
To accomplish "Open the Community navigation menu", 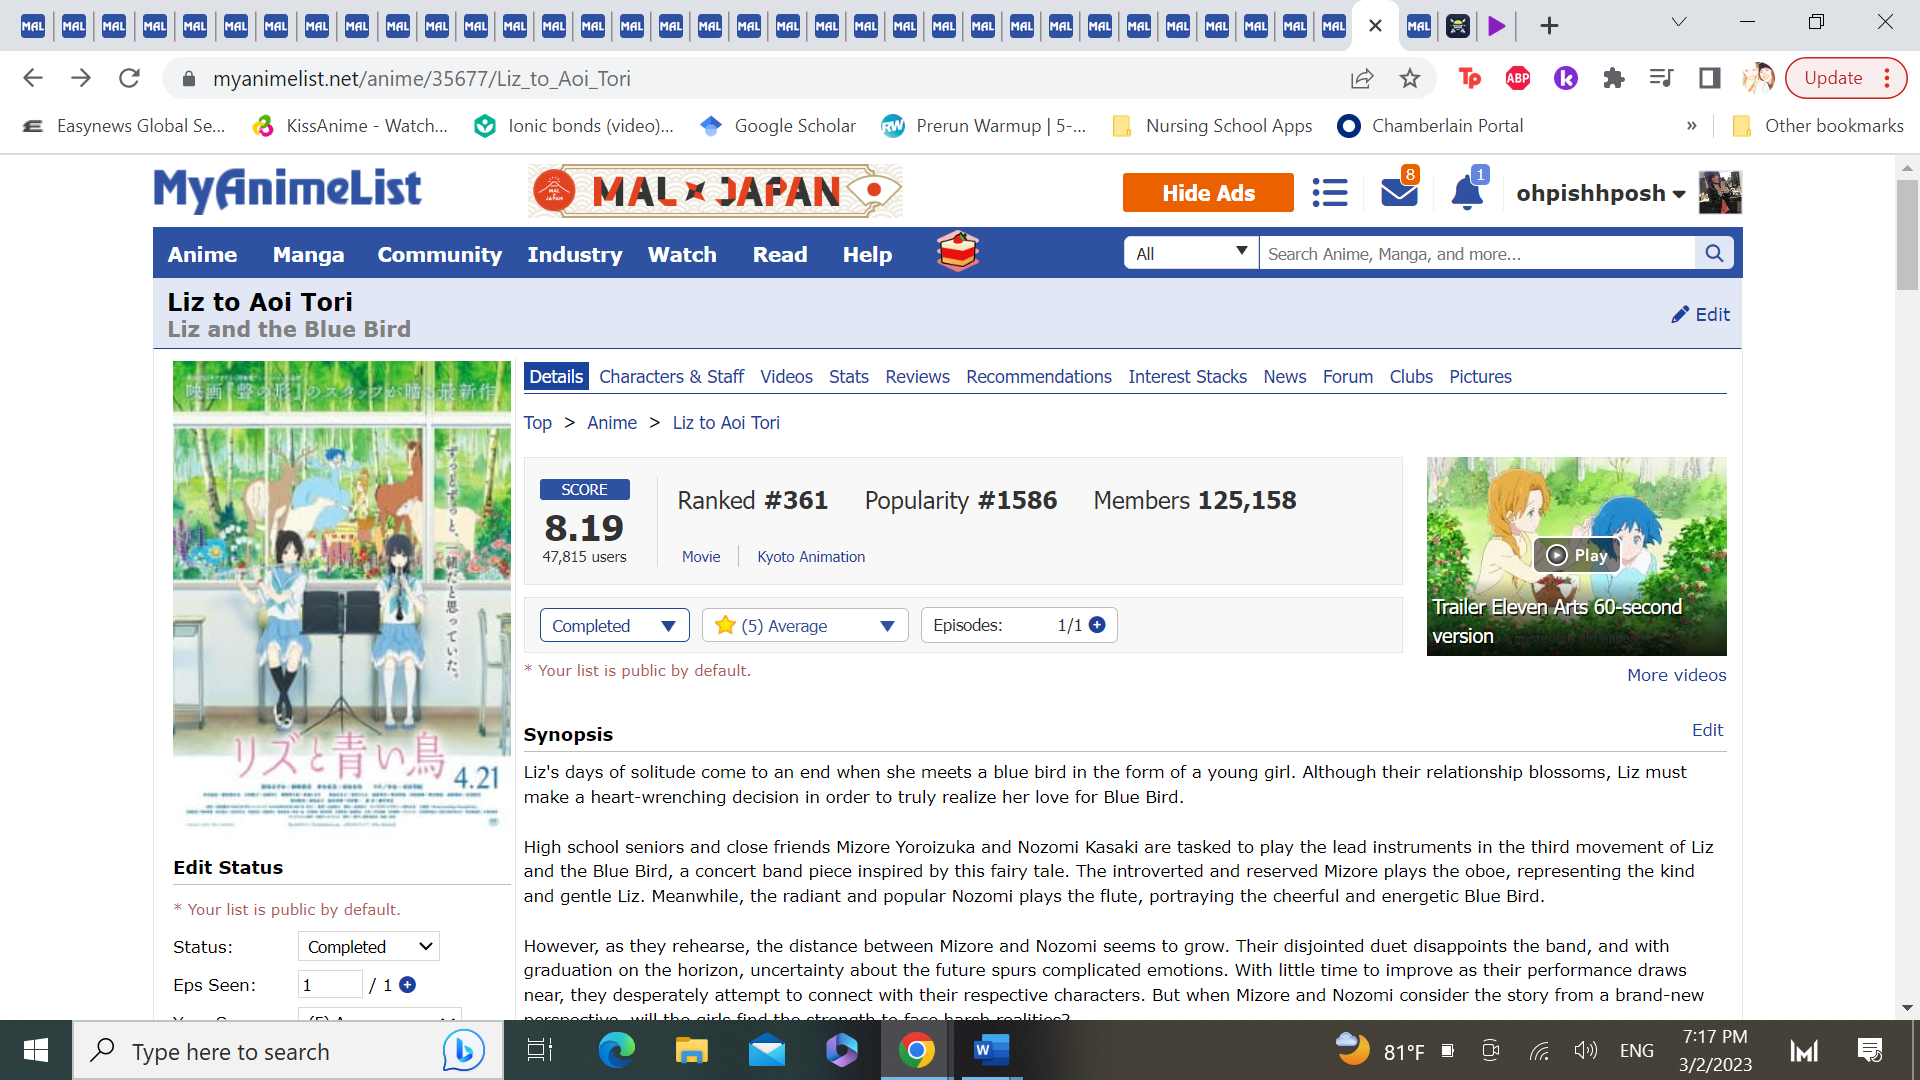I will coord(440,254).
